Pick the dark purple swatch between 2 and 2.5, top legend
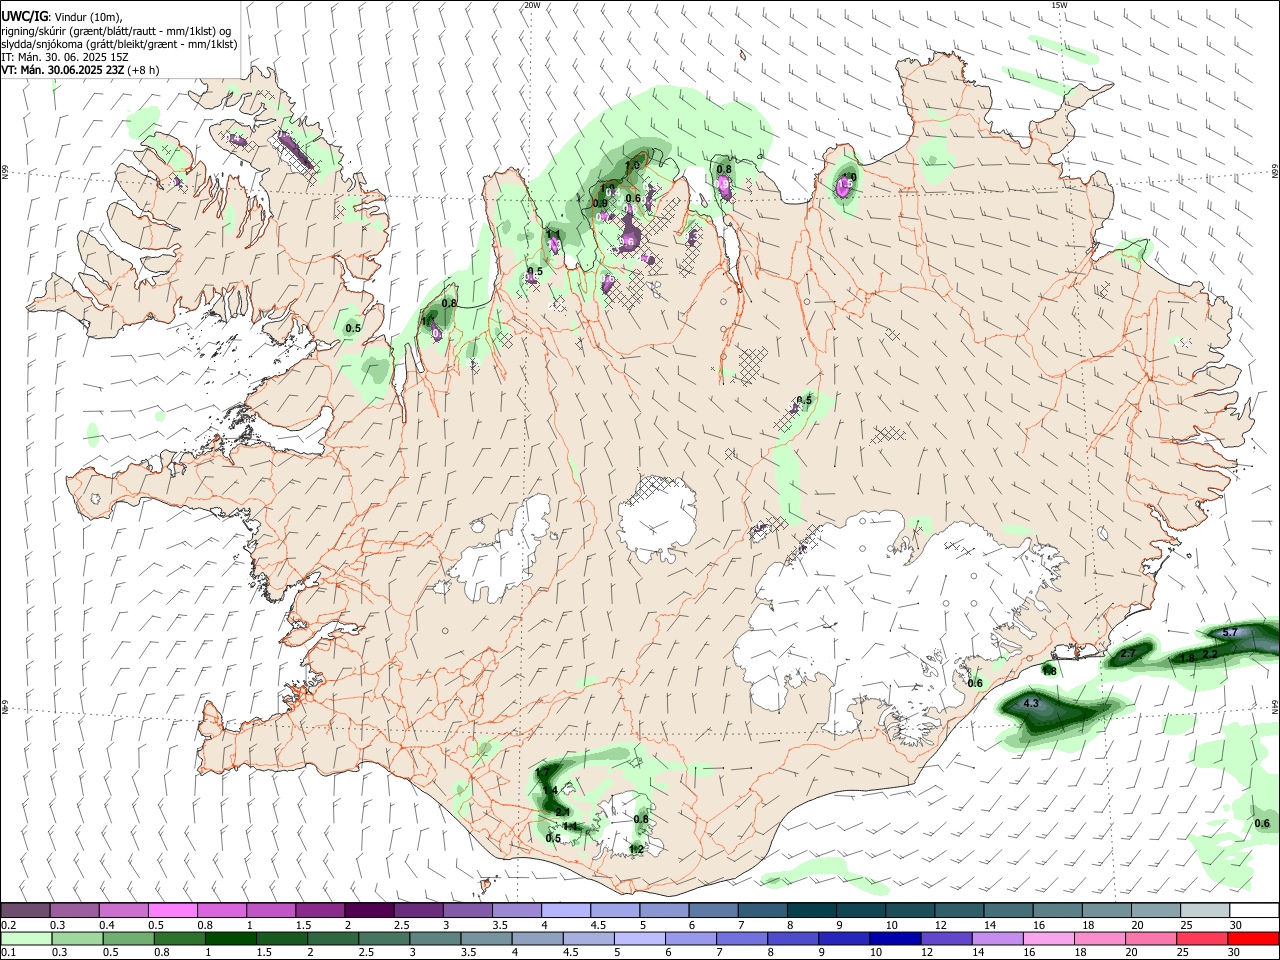 tap(369, 911)
